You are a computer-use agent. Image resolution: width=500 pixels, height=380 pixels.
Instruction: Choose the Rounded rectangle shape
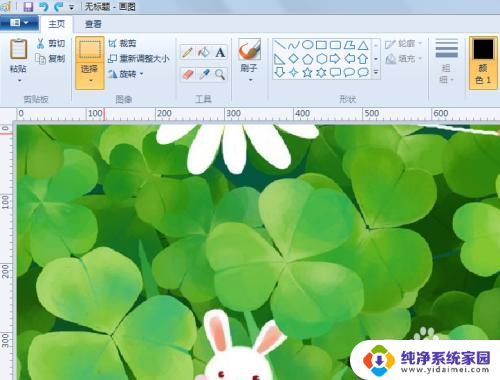(x=335, y=45)
